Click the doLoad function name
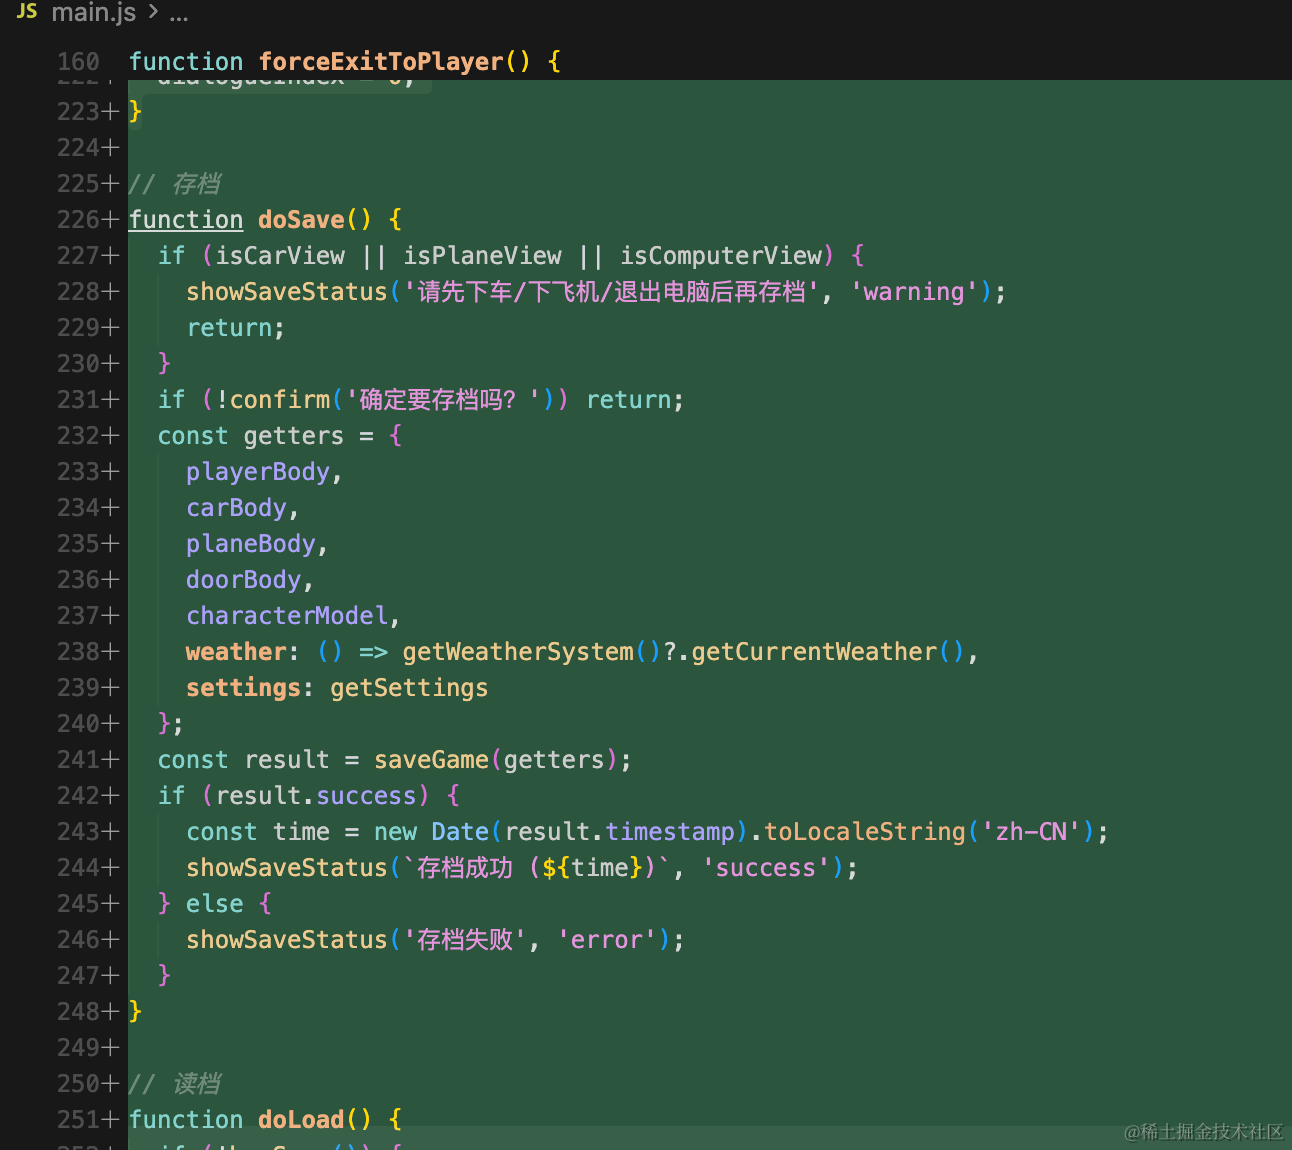The image size is (1292, 1150). [x=301, y=1119]
